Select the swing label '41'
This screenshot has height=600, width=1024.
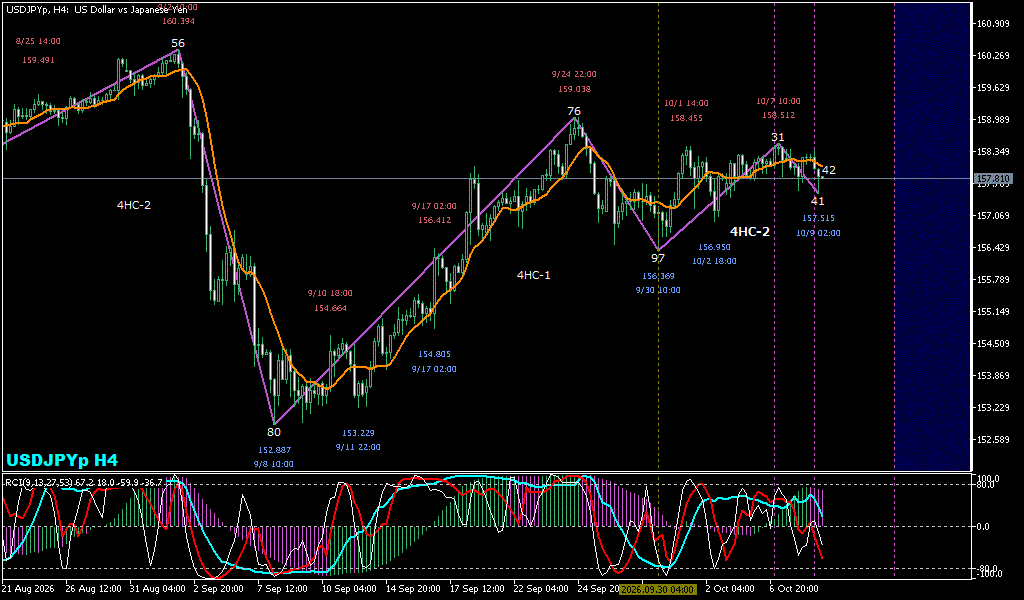click(x=817, y=201)
